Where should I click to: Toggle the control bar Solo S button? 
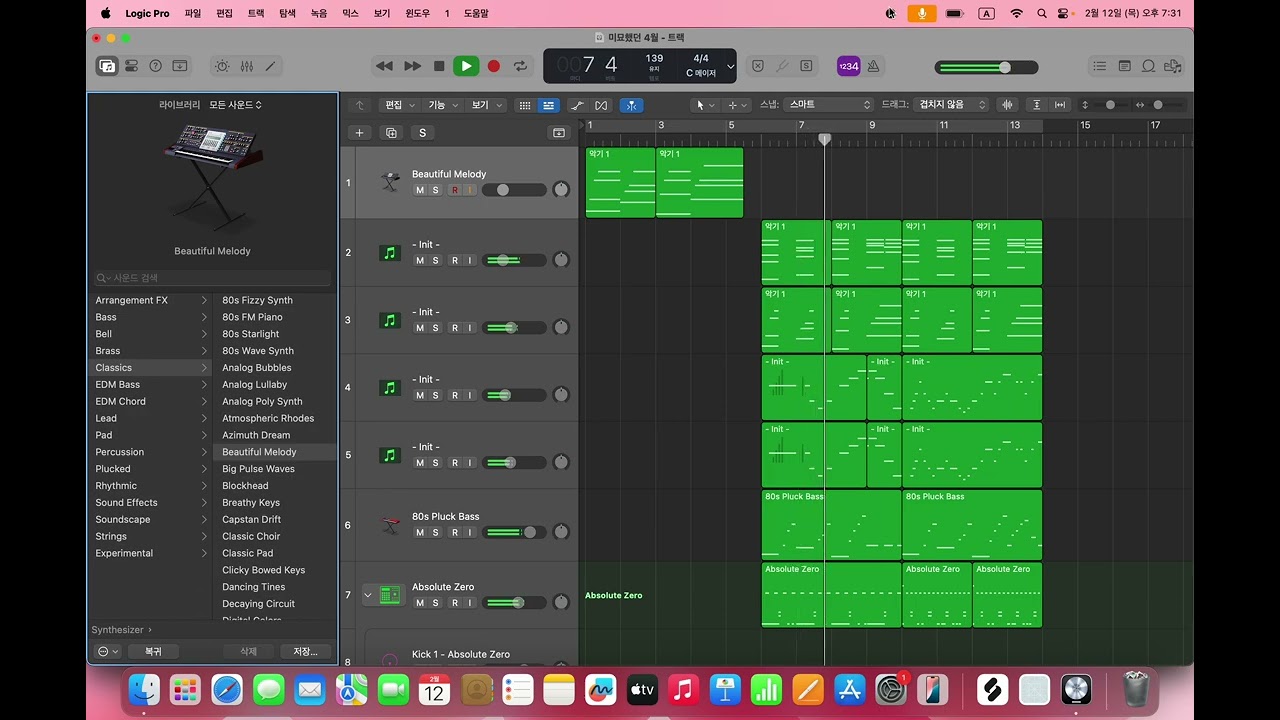coord(806,66)
